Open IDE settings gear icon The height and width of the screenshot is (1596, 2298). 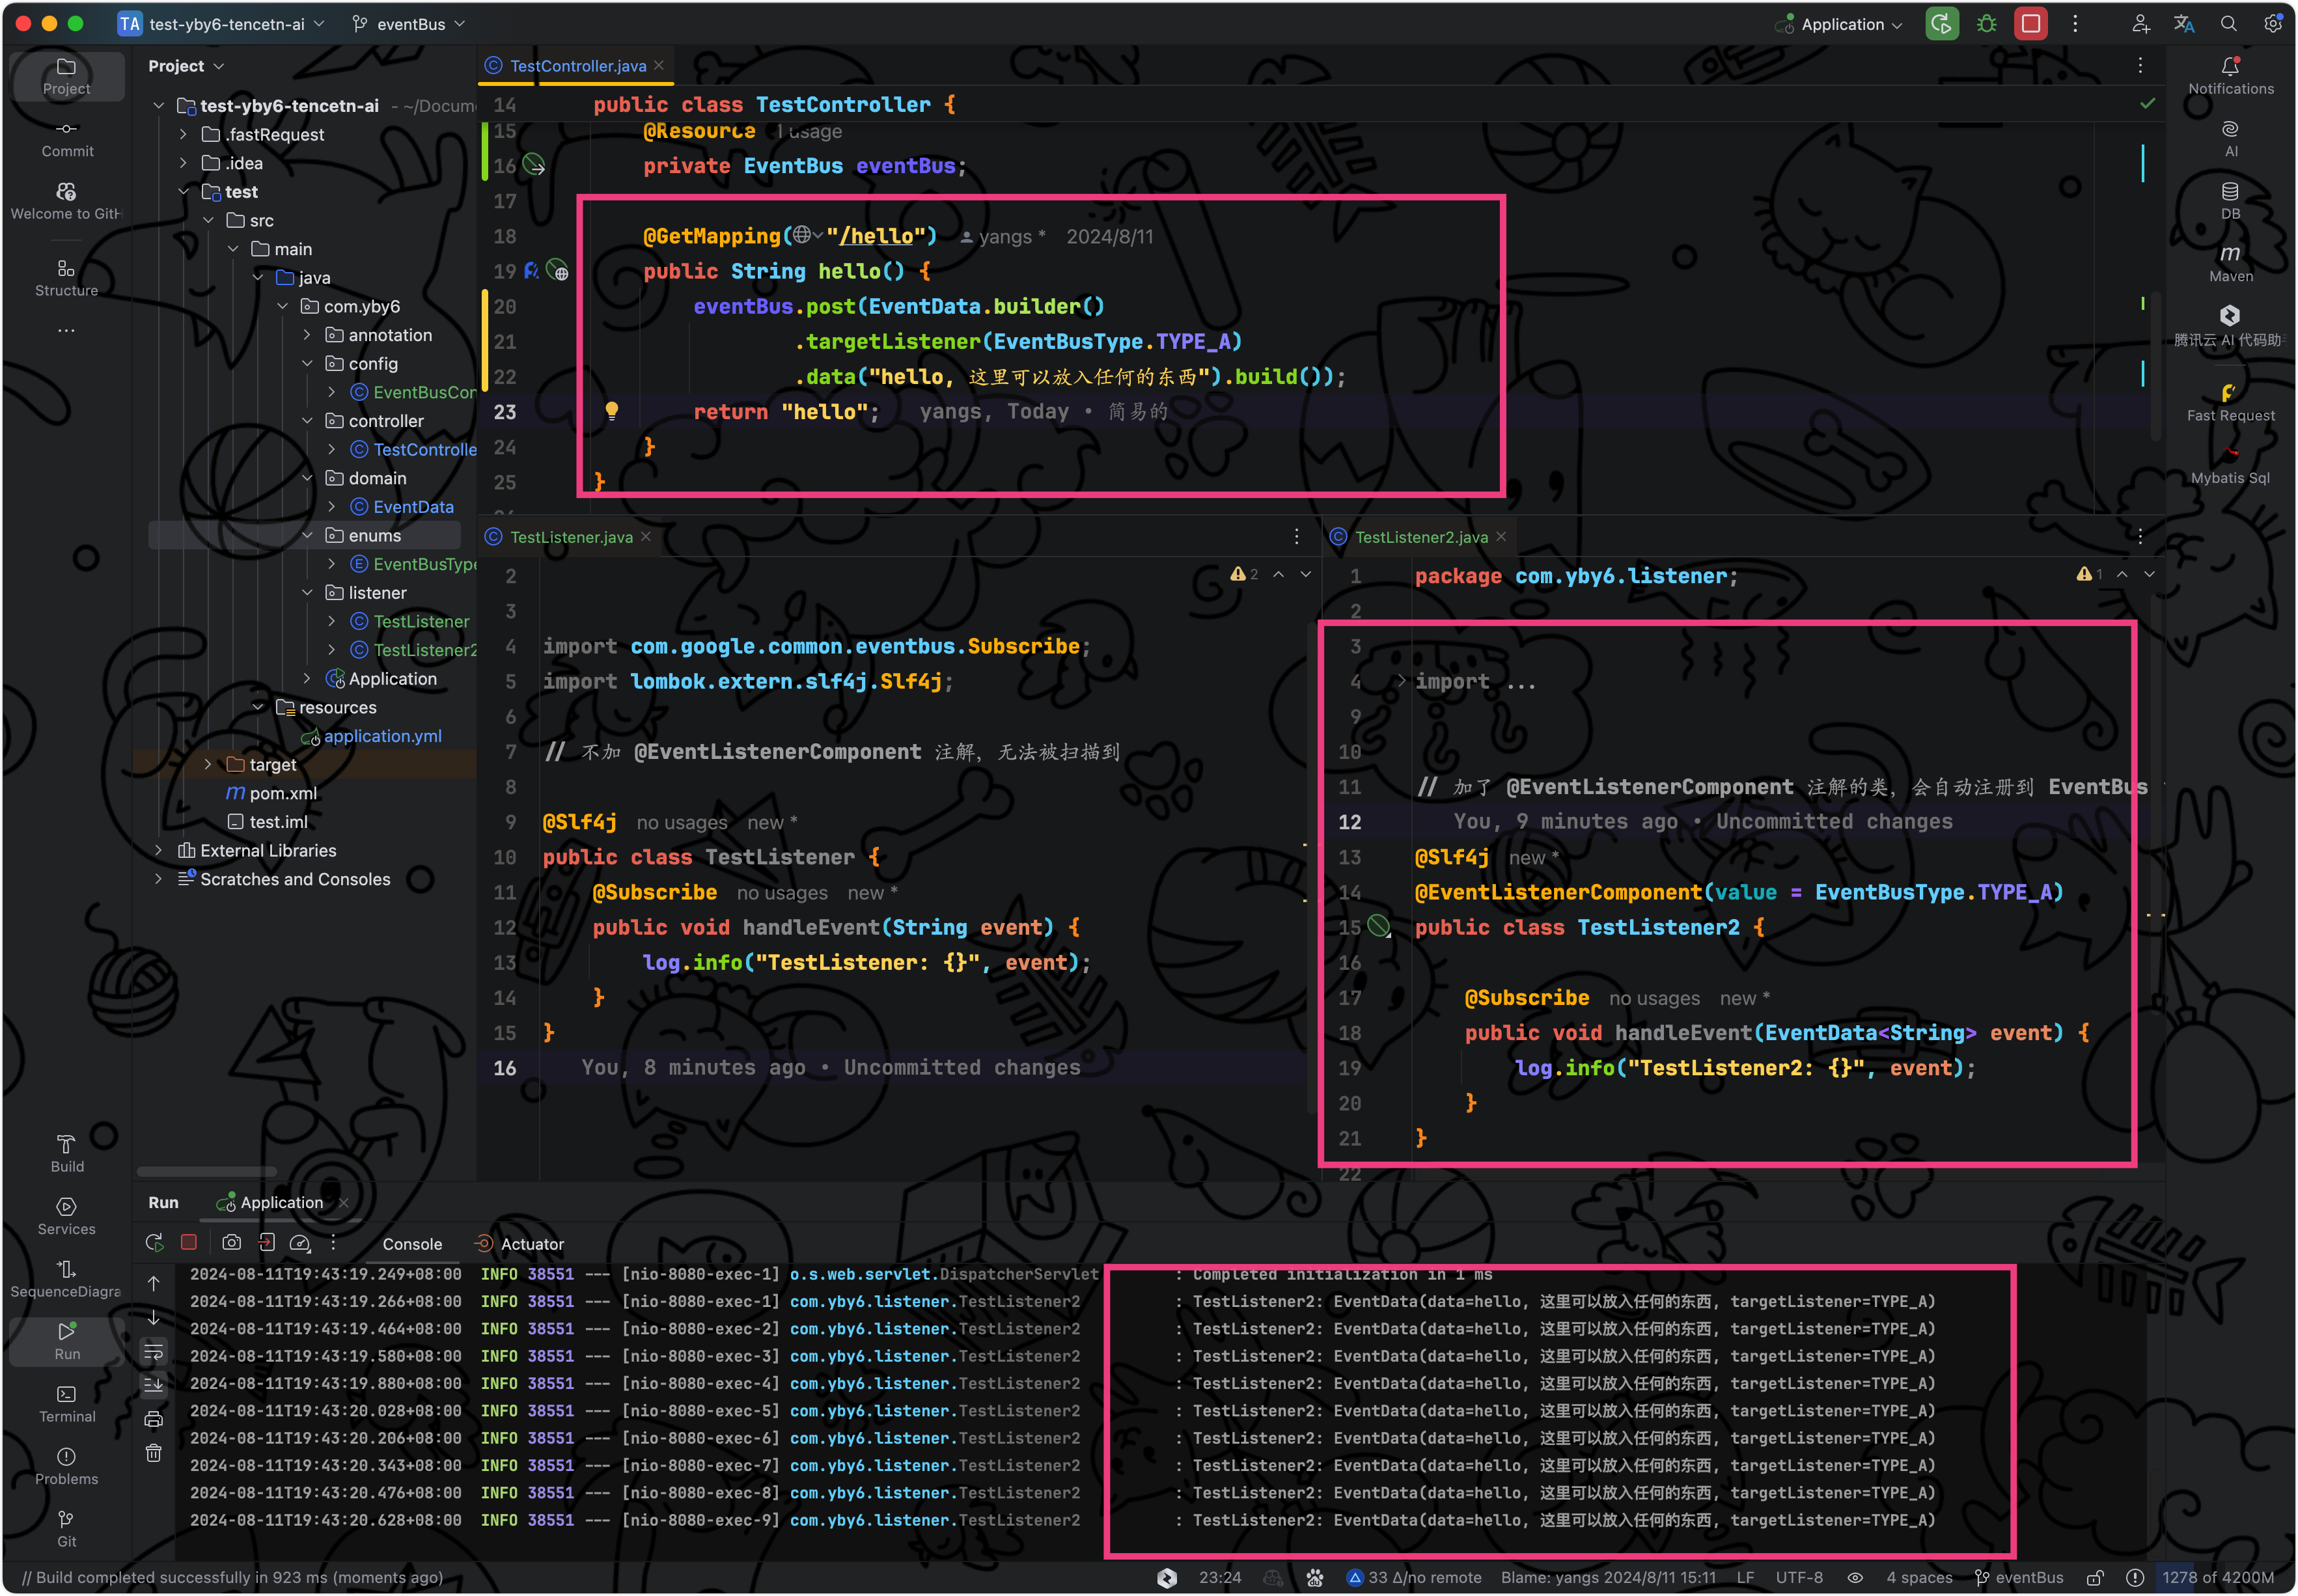pos(2272,24)
